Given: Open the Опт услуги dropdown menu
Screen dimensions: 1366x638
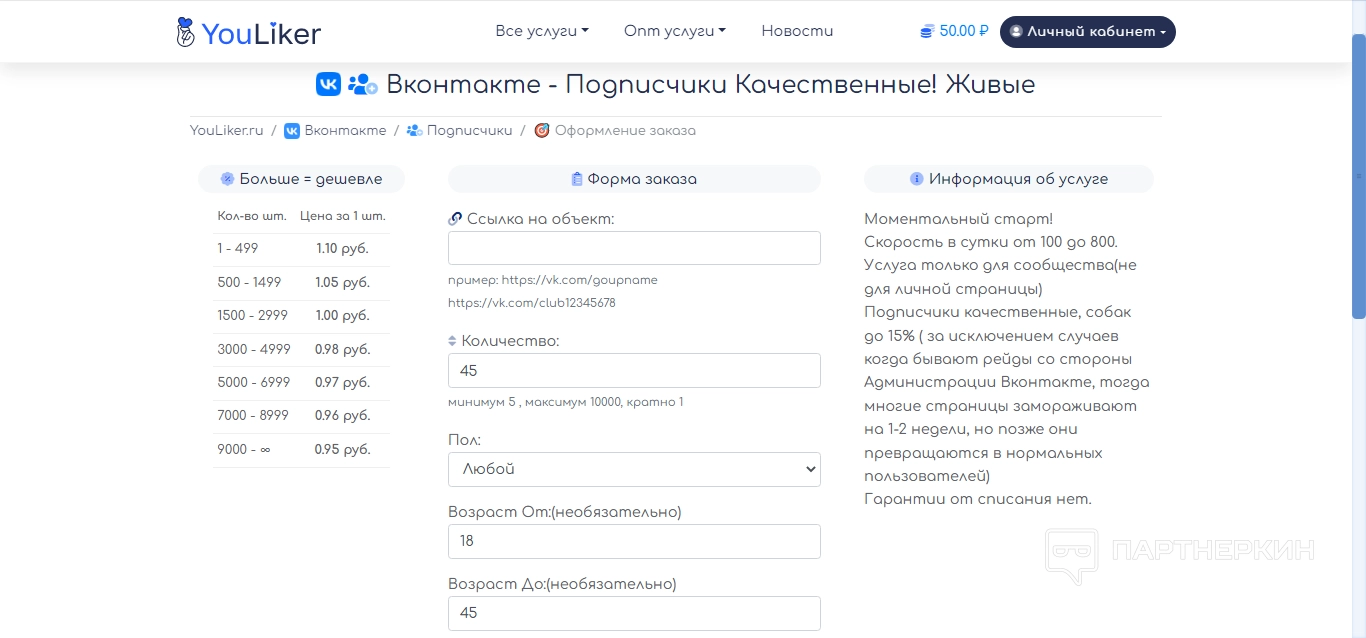Looking at the screenshot, I should pyautogui.click(x=675, y=31).
